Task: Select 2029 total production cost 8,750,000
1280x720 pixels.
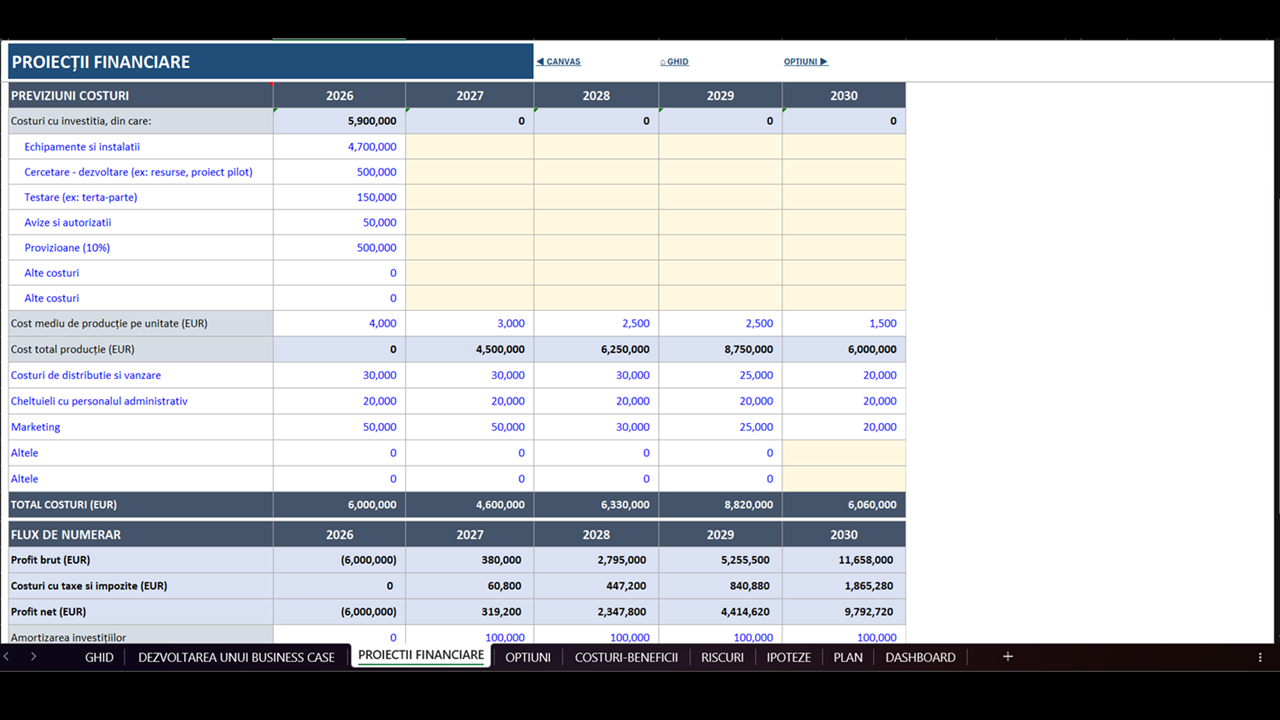Action: tap(720, 350)
